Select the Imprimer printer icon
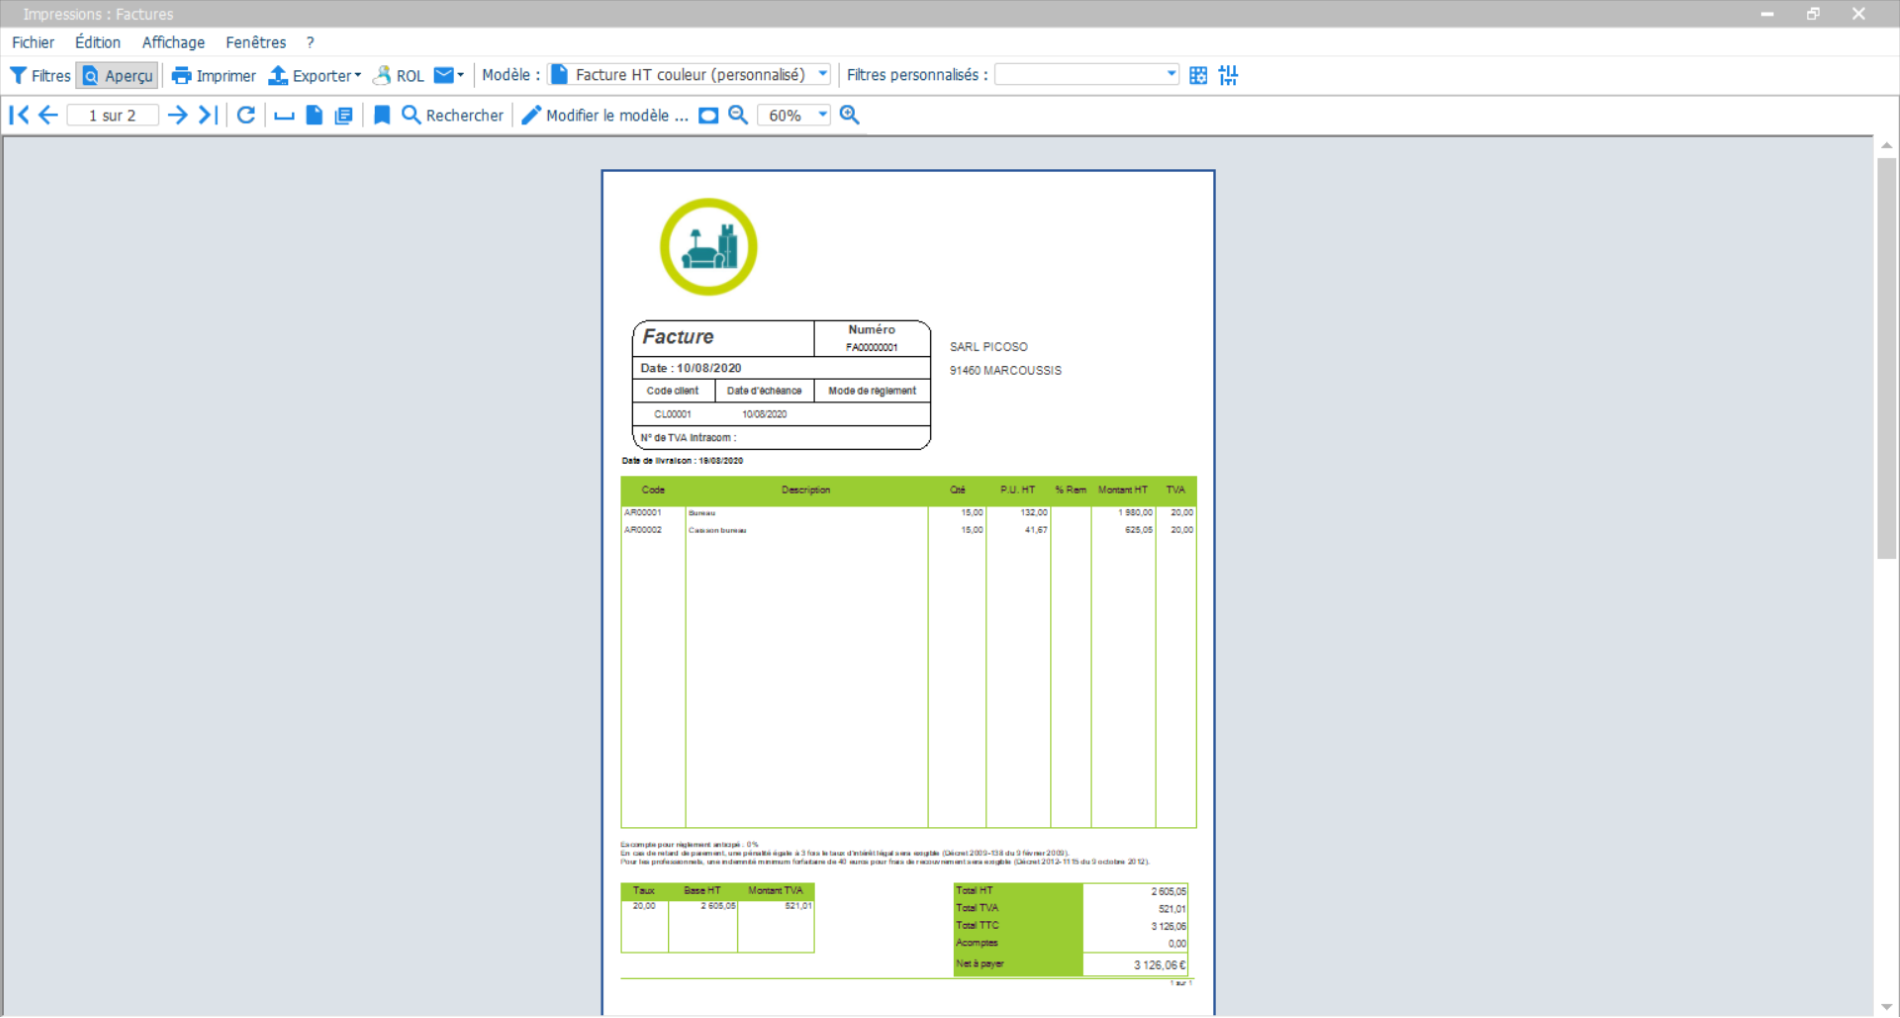 [181, 75]
